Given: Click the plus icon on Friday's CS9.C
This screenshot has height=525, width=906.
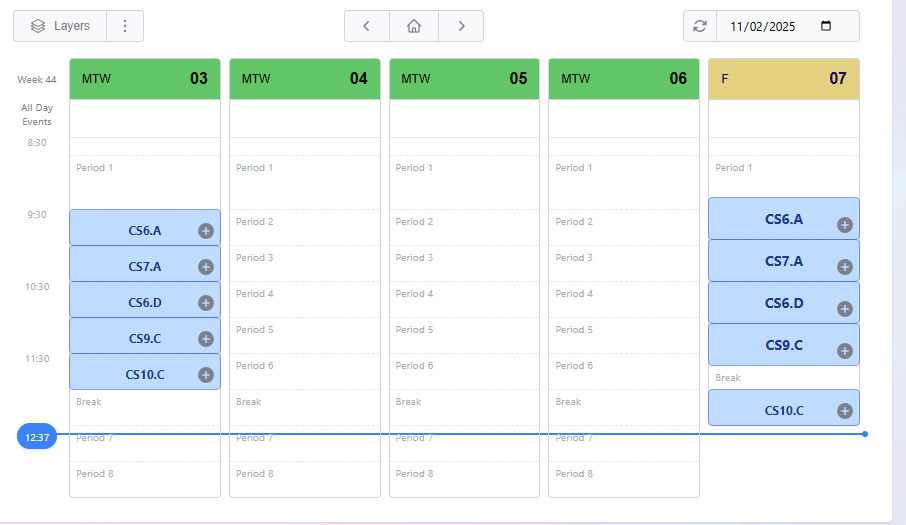Looking at the screenshot, I should (844, 351).
